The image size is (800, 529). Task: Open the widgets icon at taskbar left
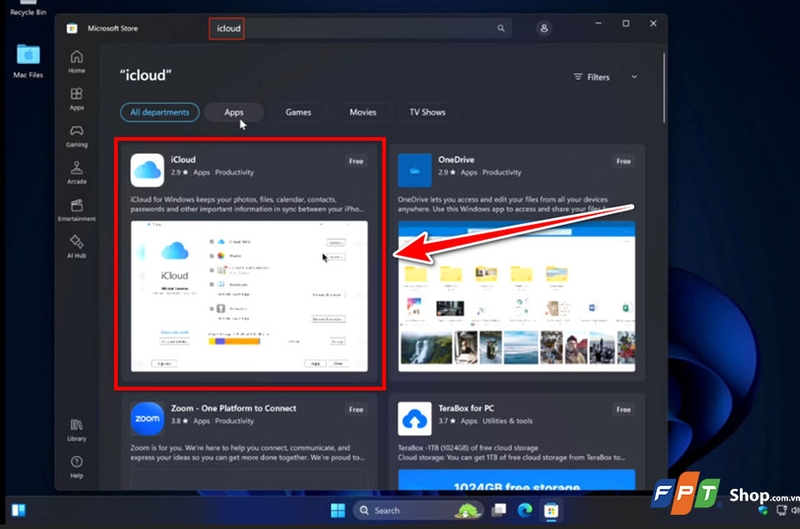[19, 510]
